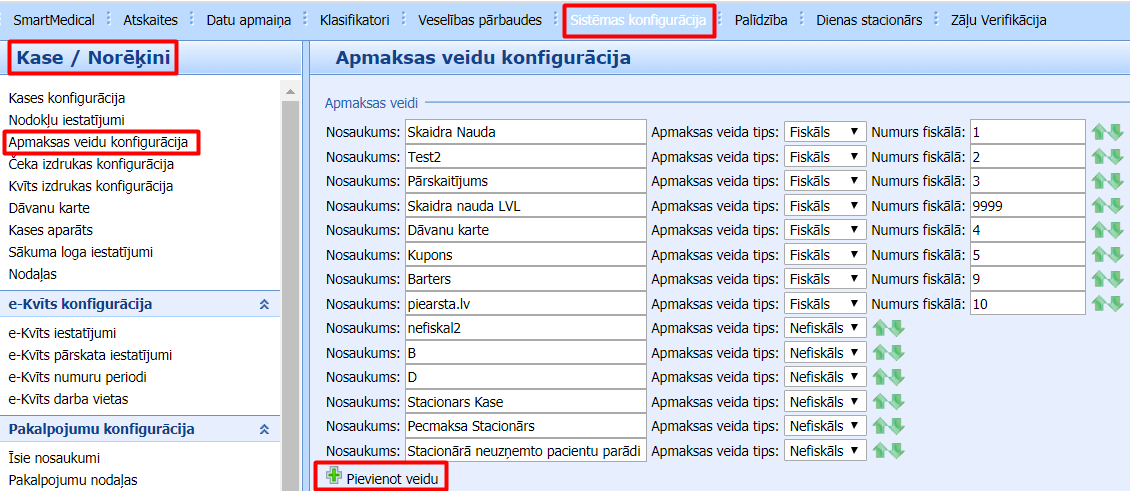Move nefiskal2 row up with green arrow
The image size is (1130, 491).
[881, 327]
